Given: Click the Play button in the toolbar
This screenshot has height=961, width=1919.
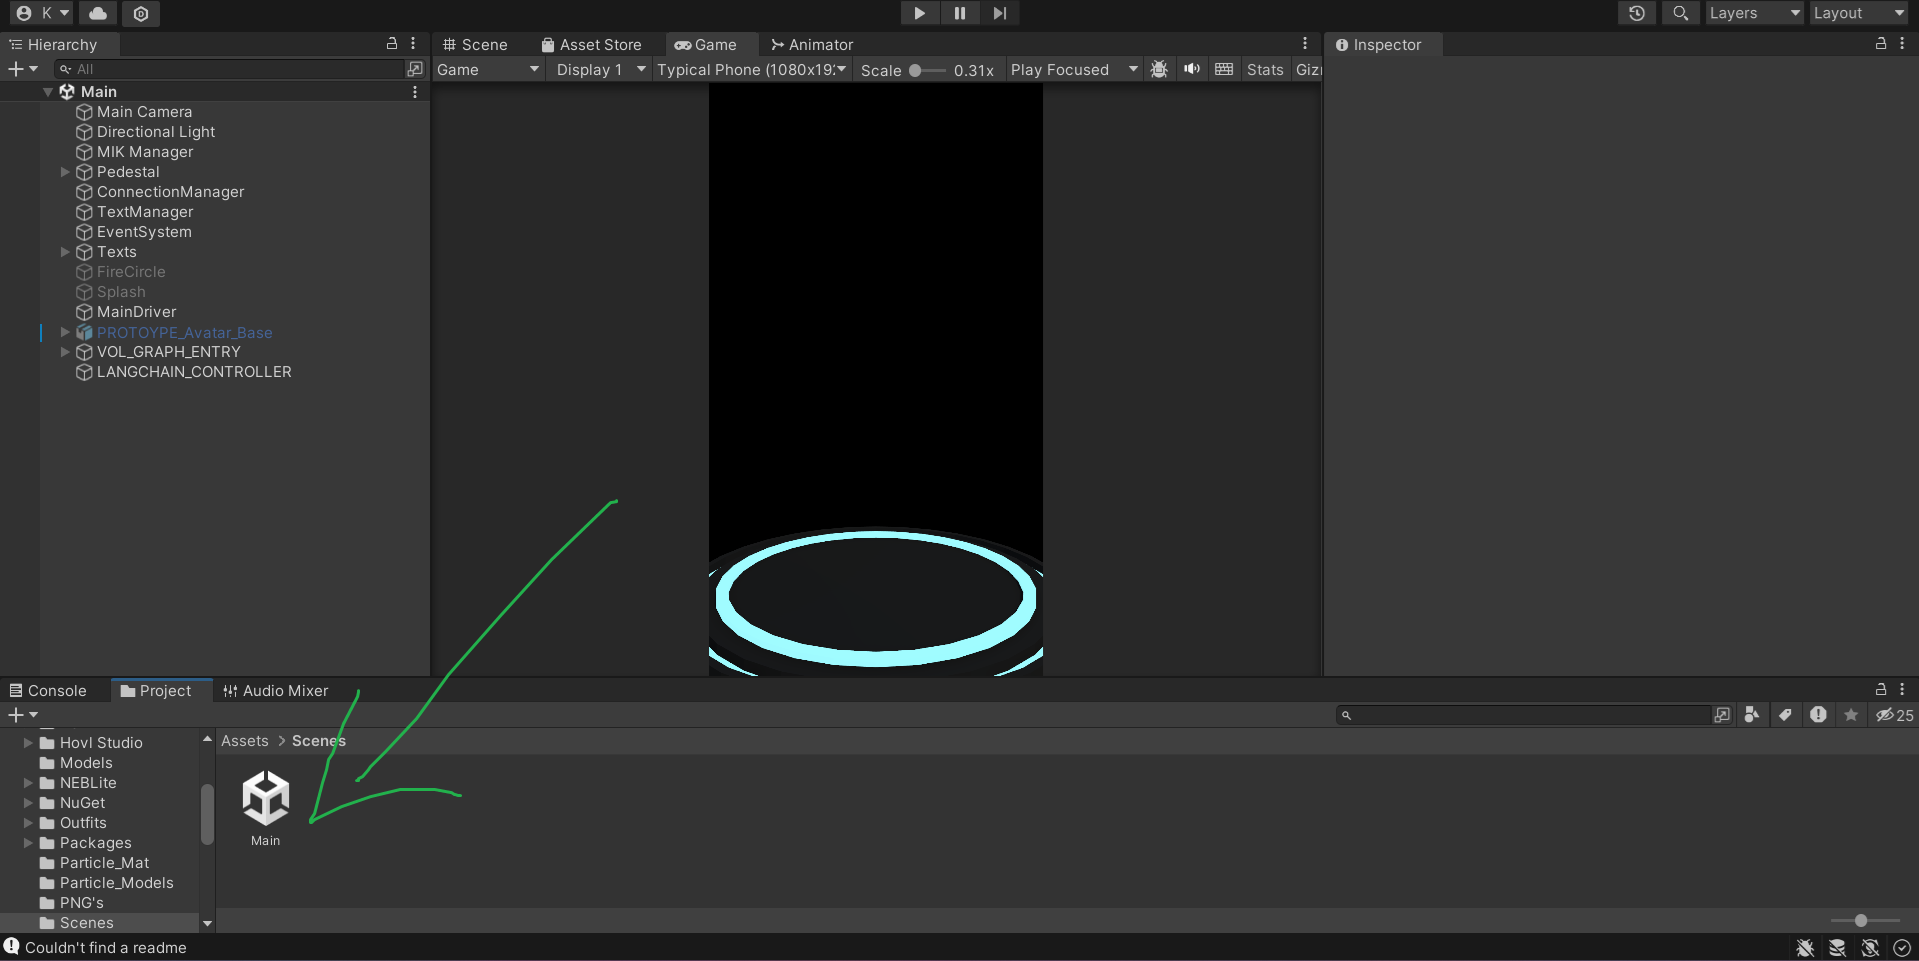Looking at the screenshot, I should click(x=919, y=13).
